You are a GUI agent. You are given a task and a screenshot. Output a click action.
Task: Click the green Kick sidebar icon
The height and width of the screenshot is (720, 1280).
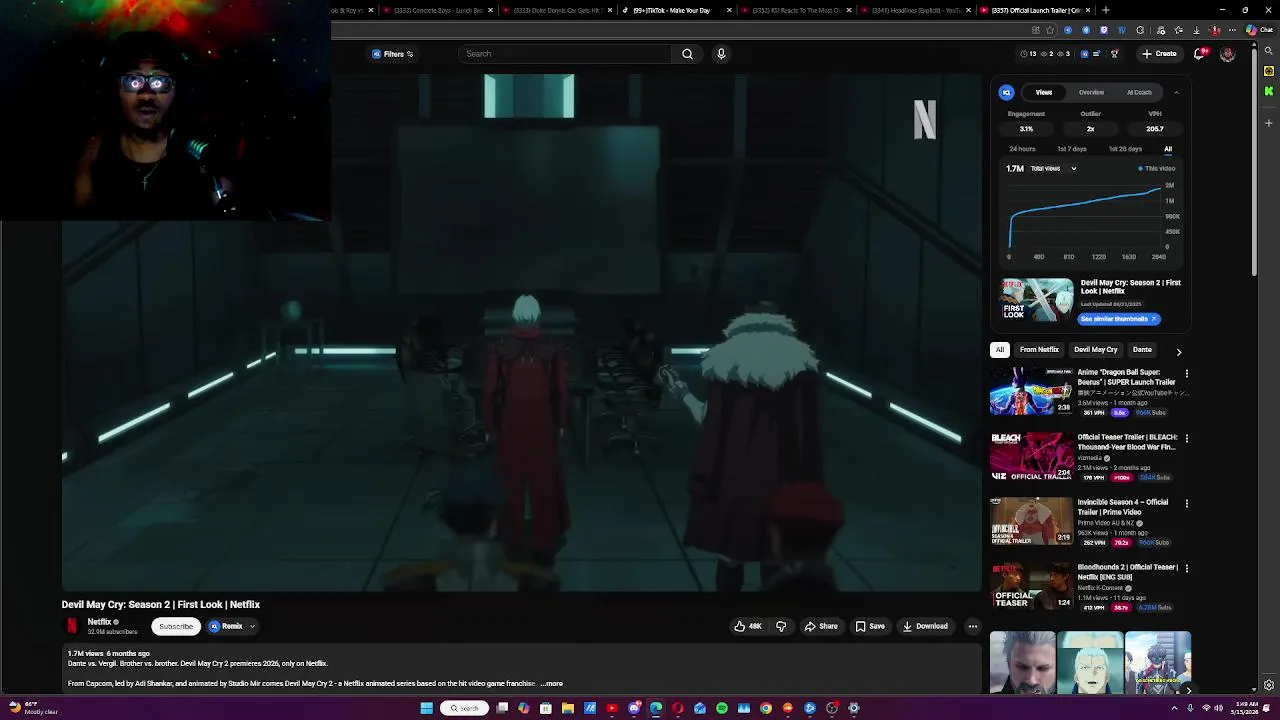[x=1269, y=91]
